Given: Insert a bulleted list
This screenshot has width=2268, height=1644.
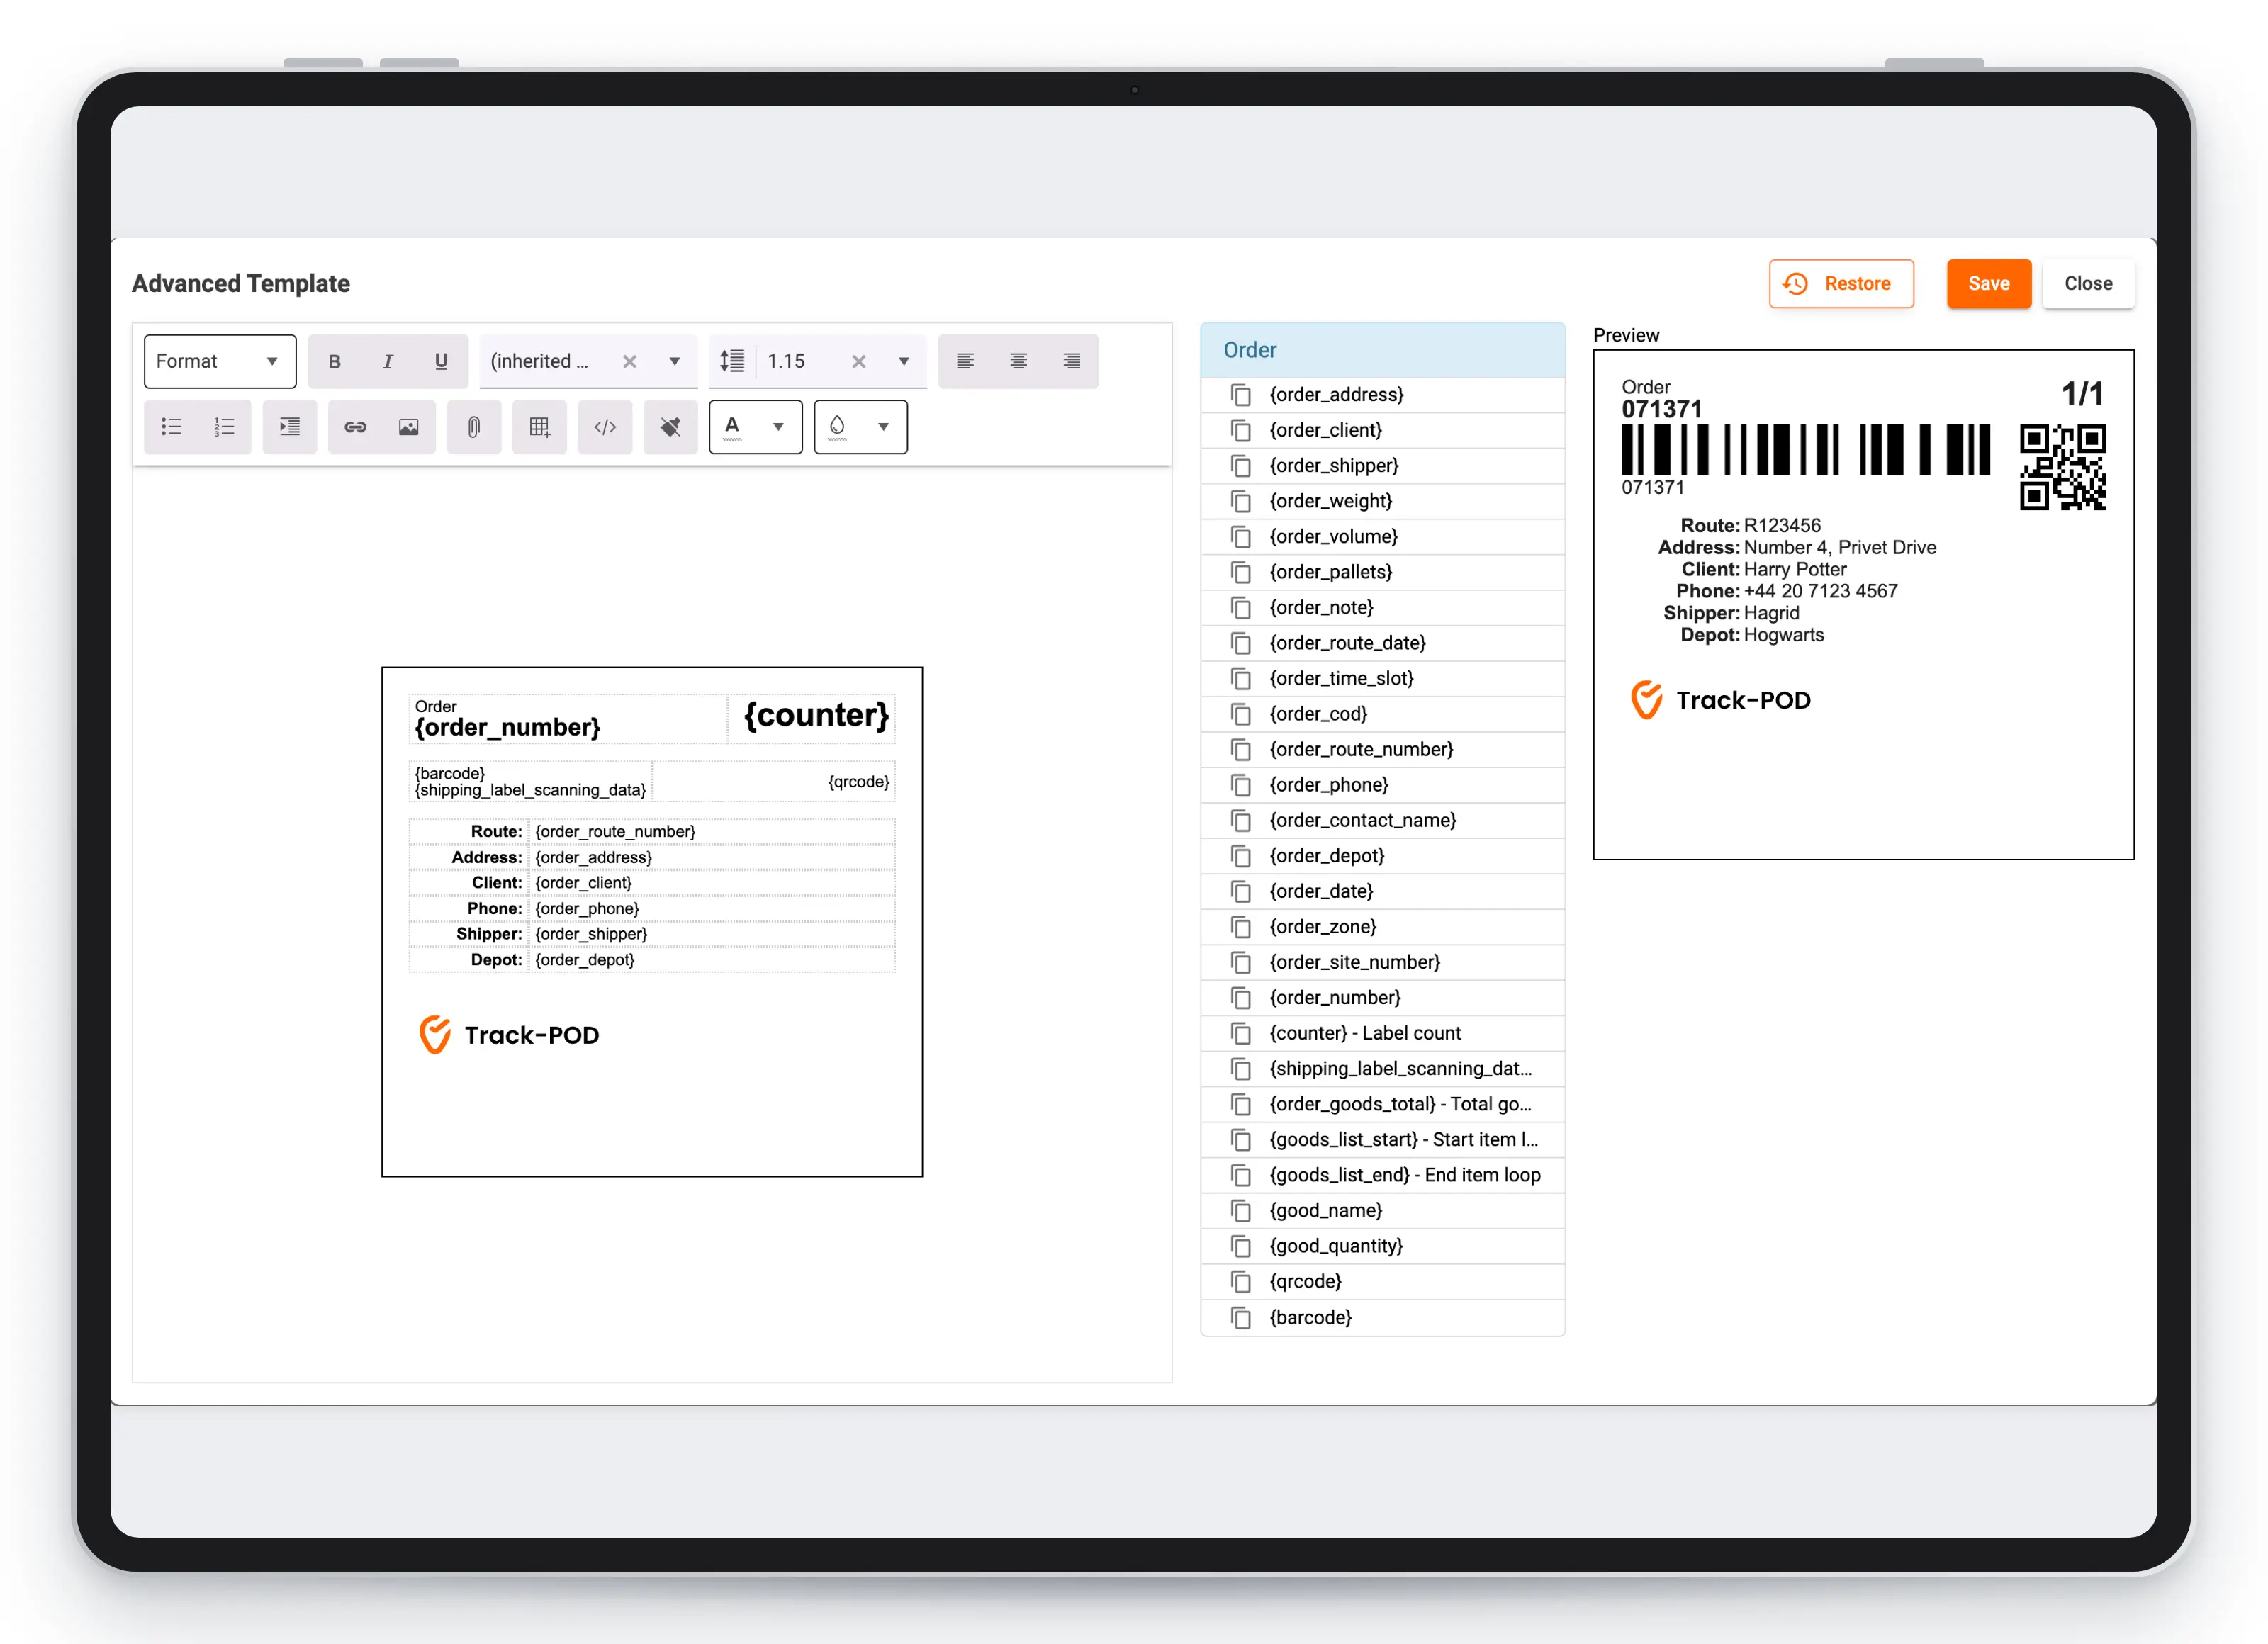Looking at the screenshot, I should pyautogui.click(x=171, y=427).
